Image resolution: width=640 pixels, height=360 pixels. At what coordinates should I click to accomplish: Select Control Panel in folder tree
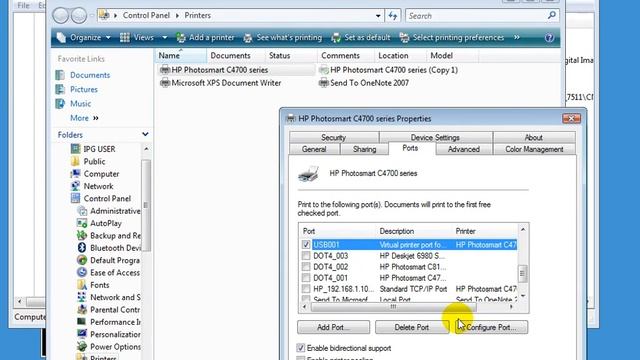pos(107,198)
